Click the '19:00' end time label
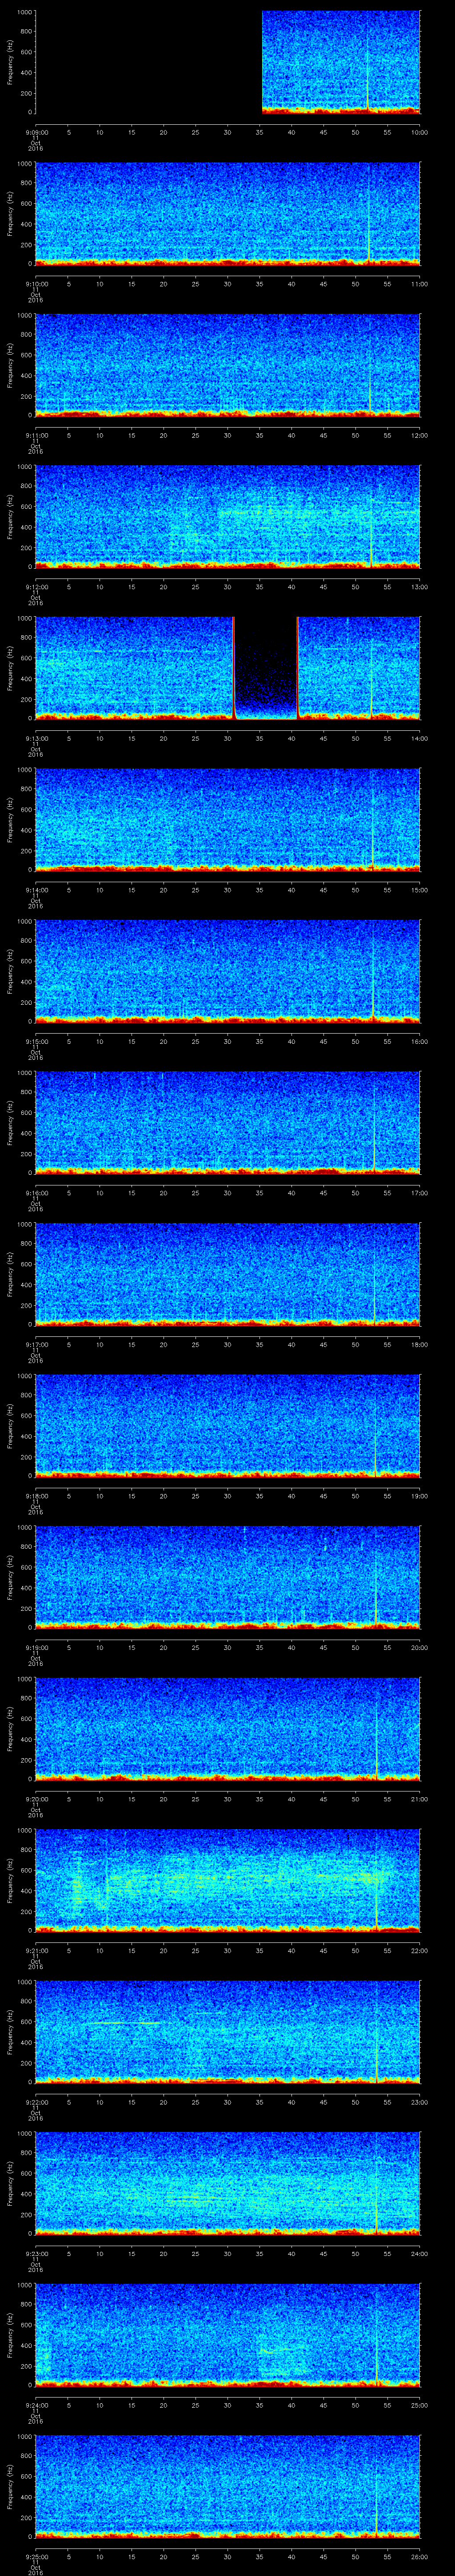The height and width of the screenshot is (2576, 455). pyautogui.click(x=420, y=1496)
